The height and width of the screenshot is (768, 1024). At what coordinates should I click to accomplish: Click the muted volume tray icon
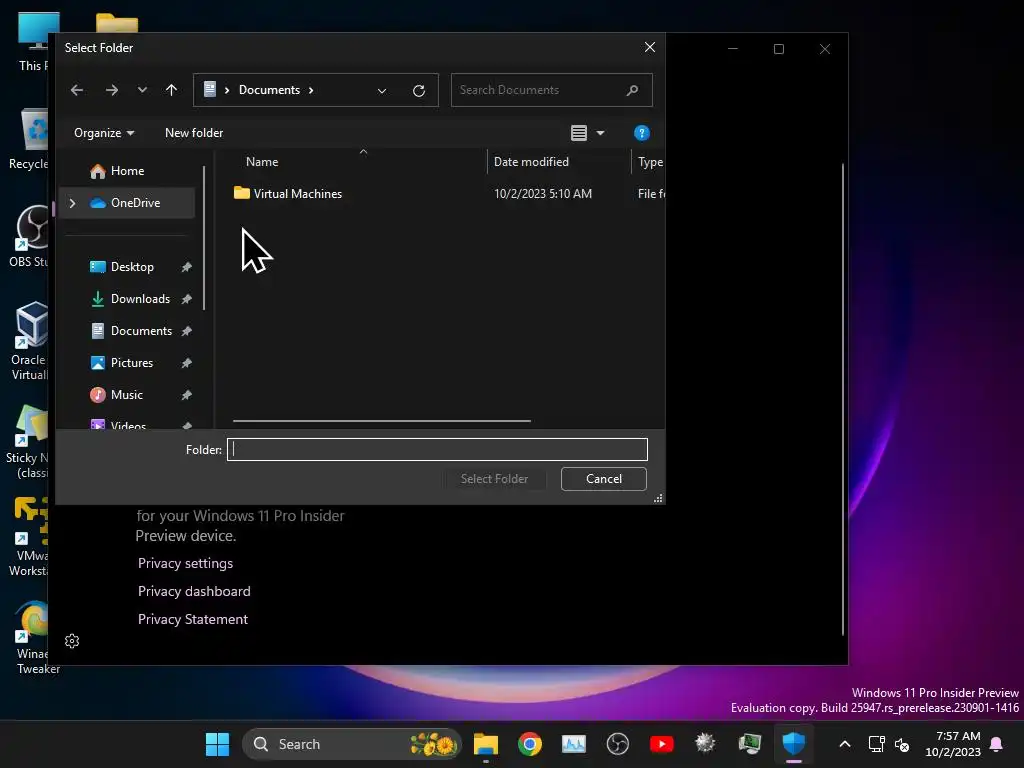tap(902, 744)
